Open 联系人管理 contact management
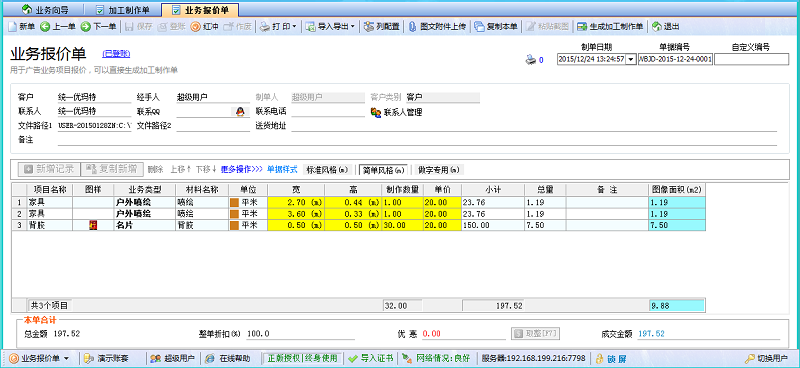Image resolution: width=800 pixels, height=368 pixels. point(397,112)
